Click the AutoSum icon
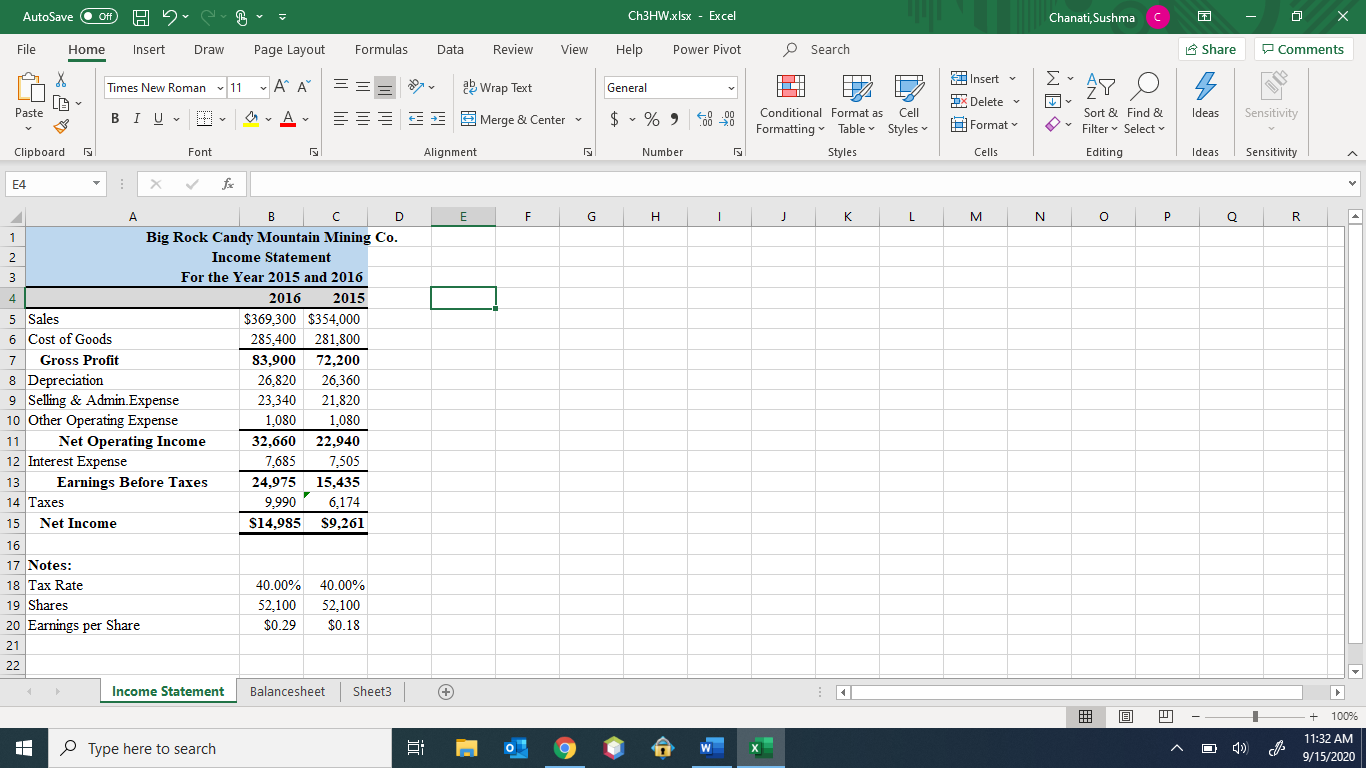This screenshot has width=1366, height=768. pyautogui.click(x=1052, y=80)
